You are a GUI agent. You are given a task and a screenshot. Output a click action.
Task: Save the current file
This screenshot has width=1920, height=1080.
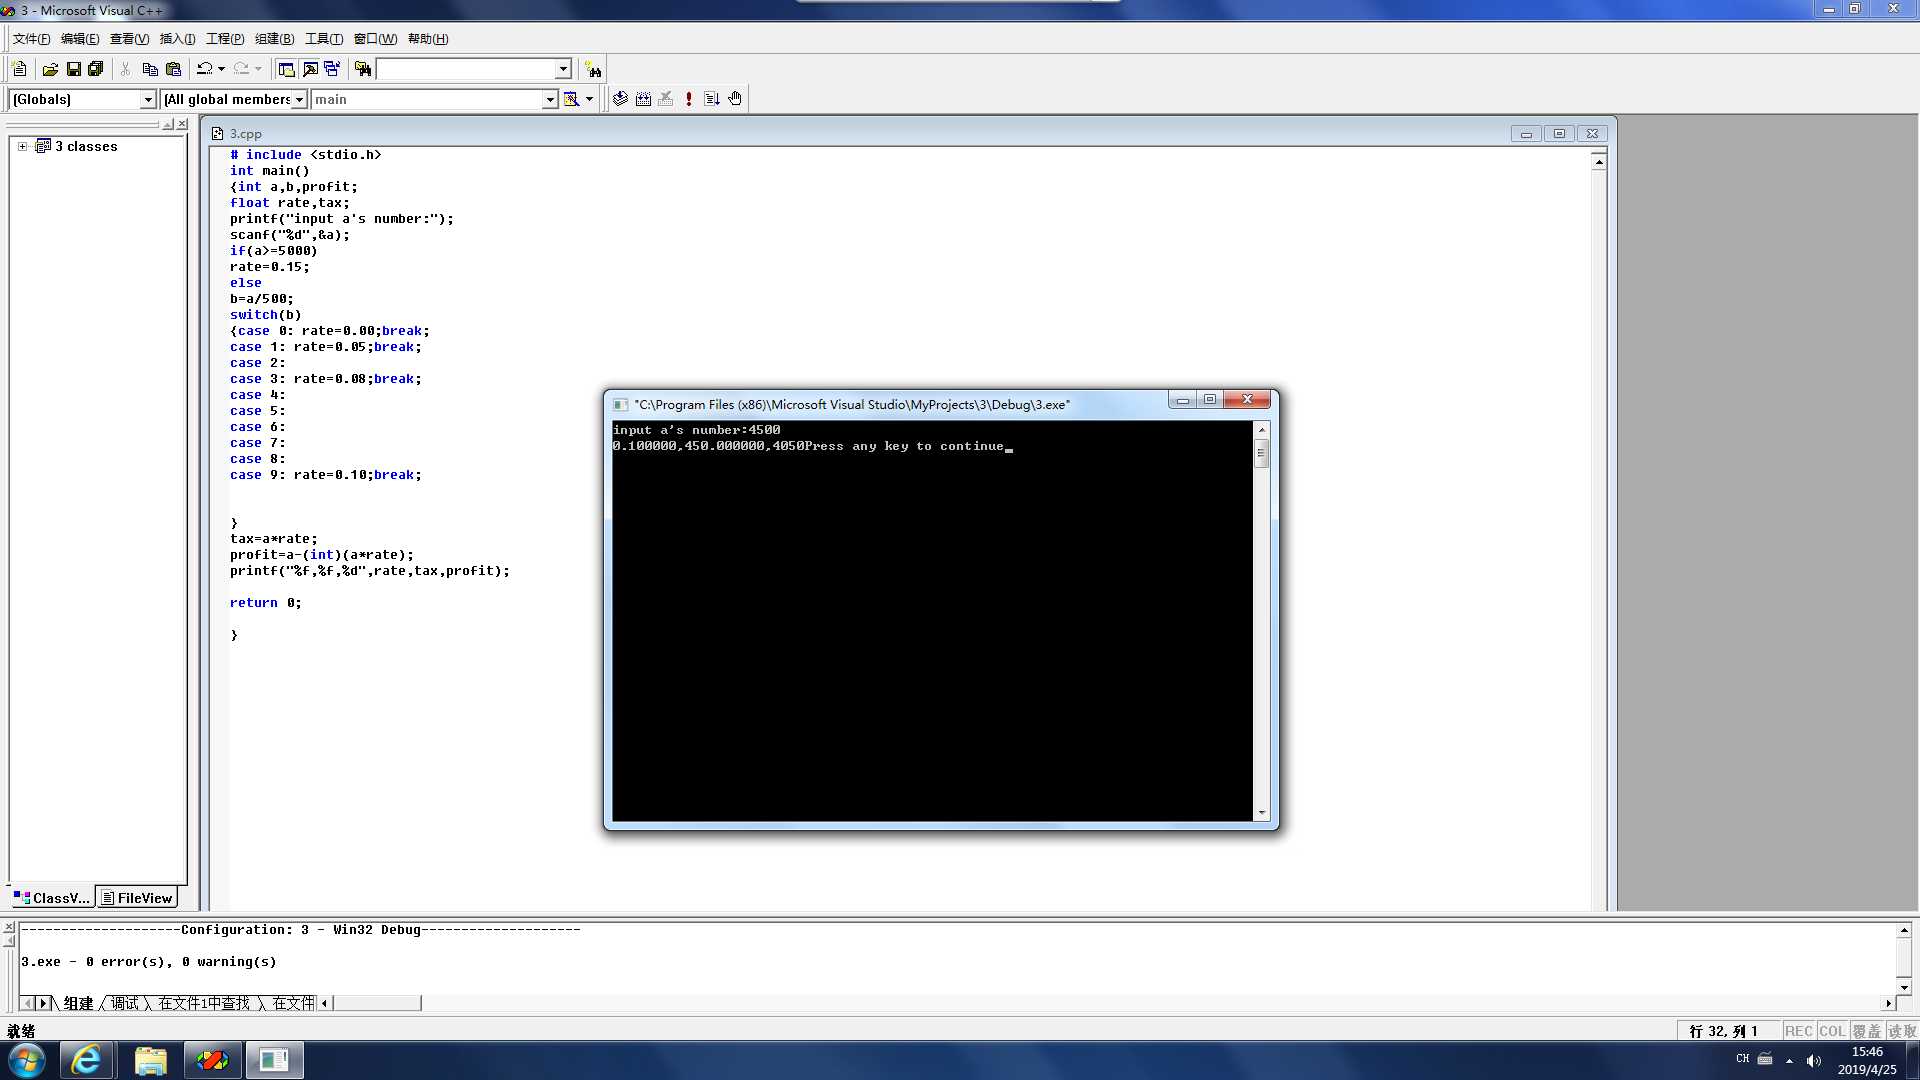coord(73,69)
